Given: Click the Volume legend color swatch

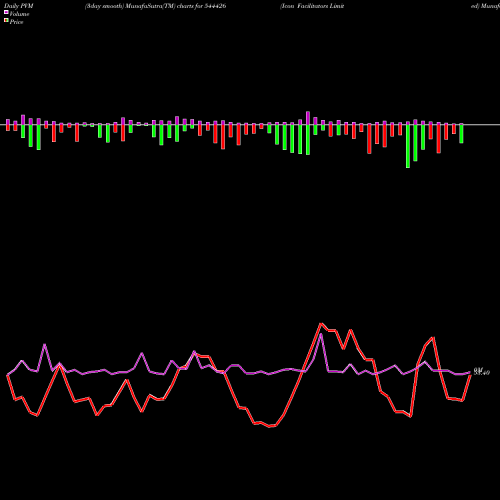Looking at the screenshot, I should click(6, 13).
